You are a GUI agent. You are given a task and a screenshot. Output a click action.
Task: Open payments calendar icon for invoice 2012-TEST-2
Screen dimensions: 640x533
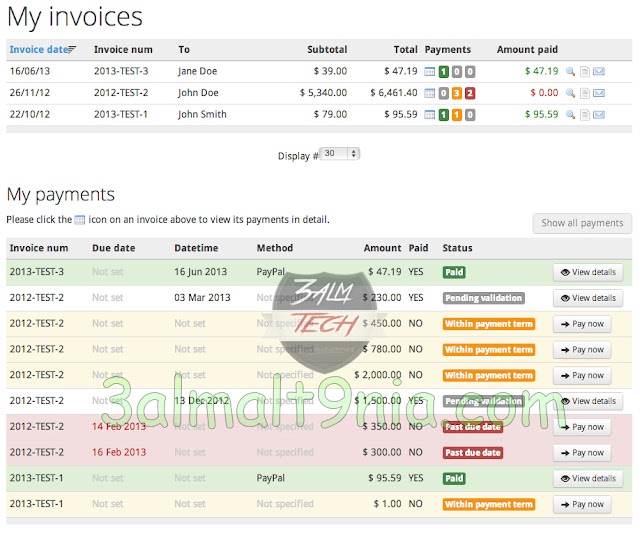429,93
